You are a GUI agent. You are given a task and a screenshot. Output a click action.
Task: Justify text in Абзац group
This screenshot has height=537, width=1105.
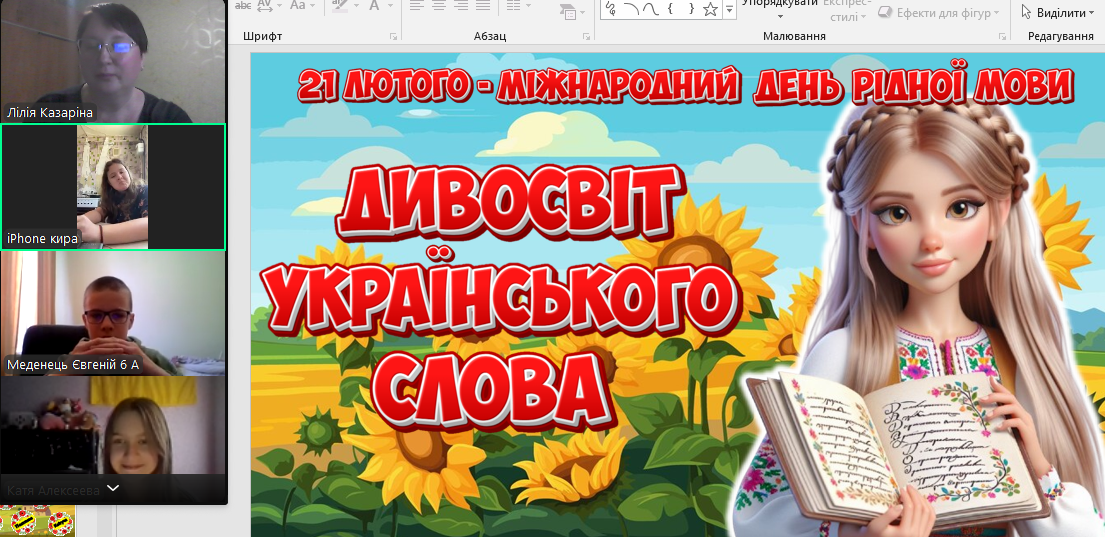point(483,6)
